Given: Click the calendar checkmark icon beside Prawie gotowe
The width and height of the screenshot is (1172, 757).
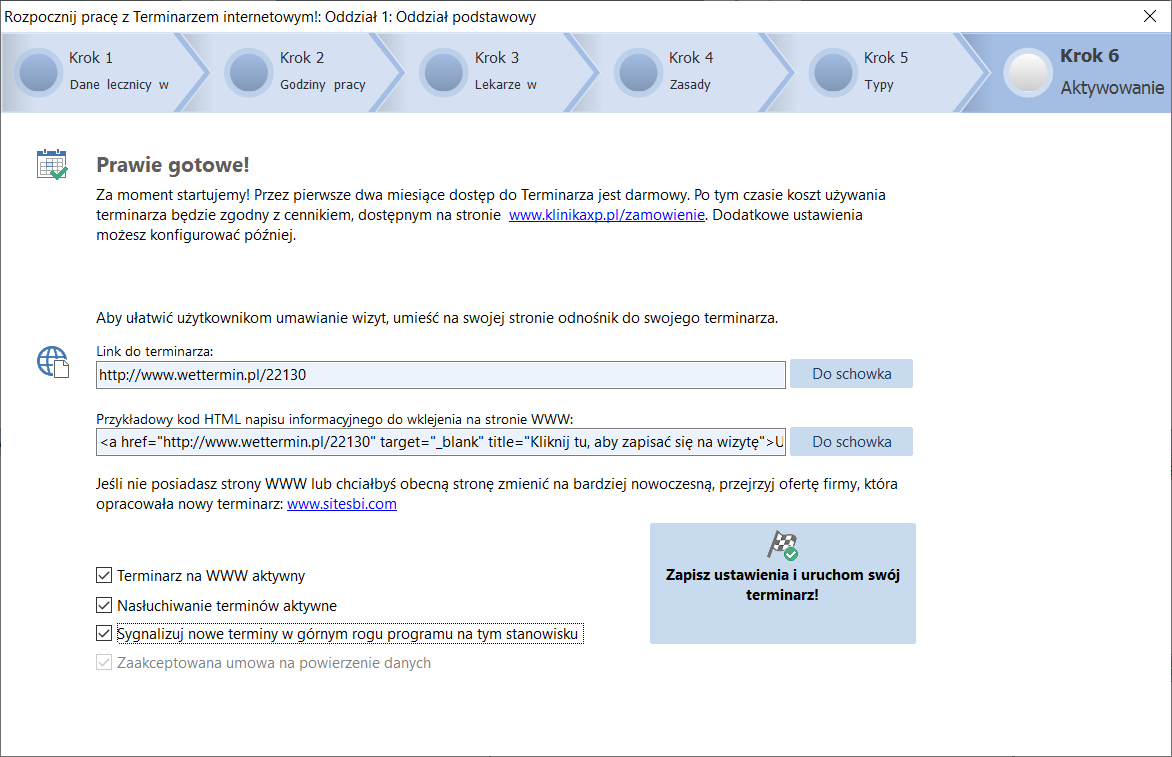Looking at the screenshot, I should [x=52, y=164].
